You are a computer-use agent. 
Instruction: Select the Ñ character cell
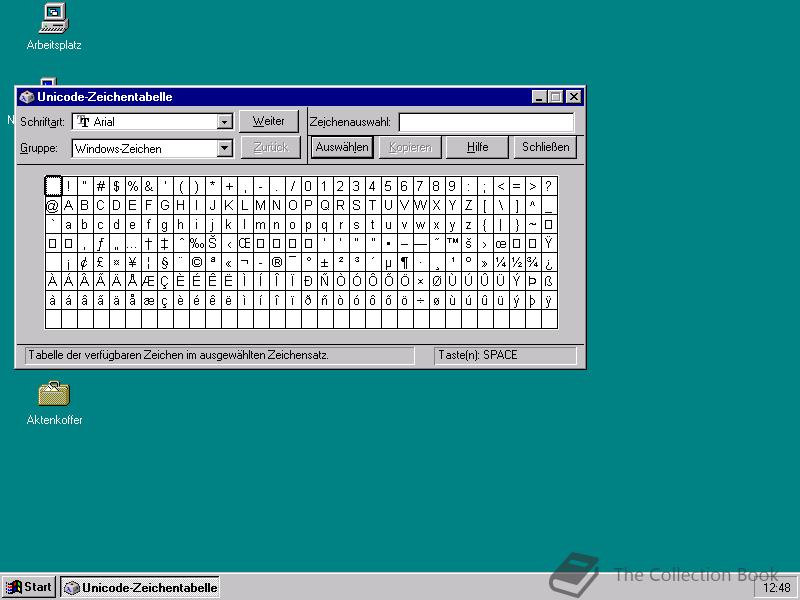pos(324,282)
